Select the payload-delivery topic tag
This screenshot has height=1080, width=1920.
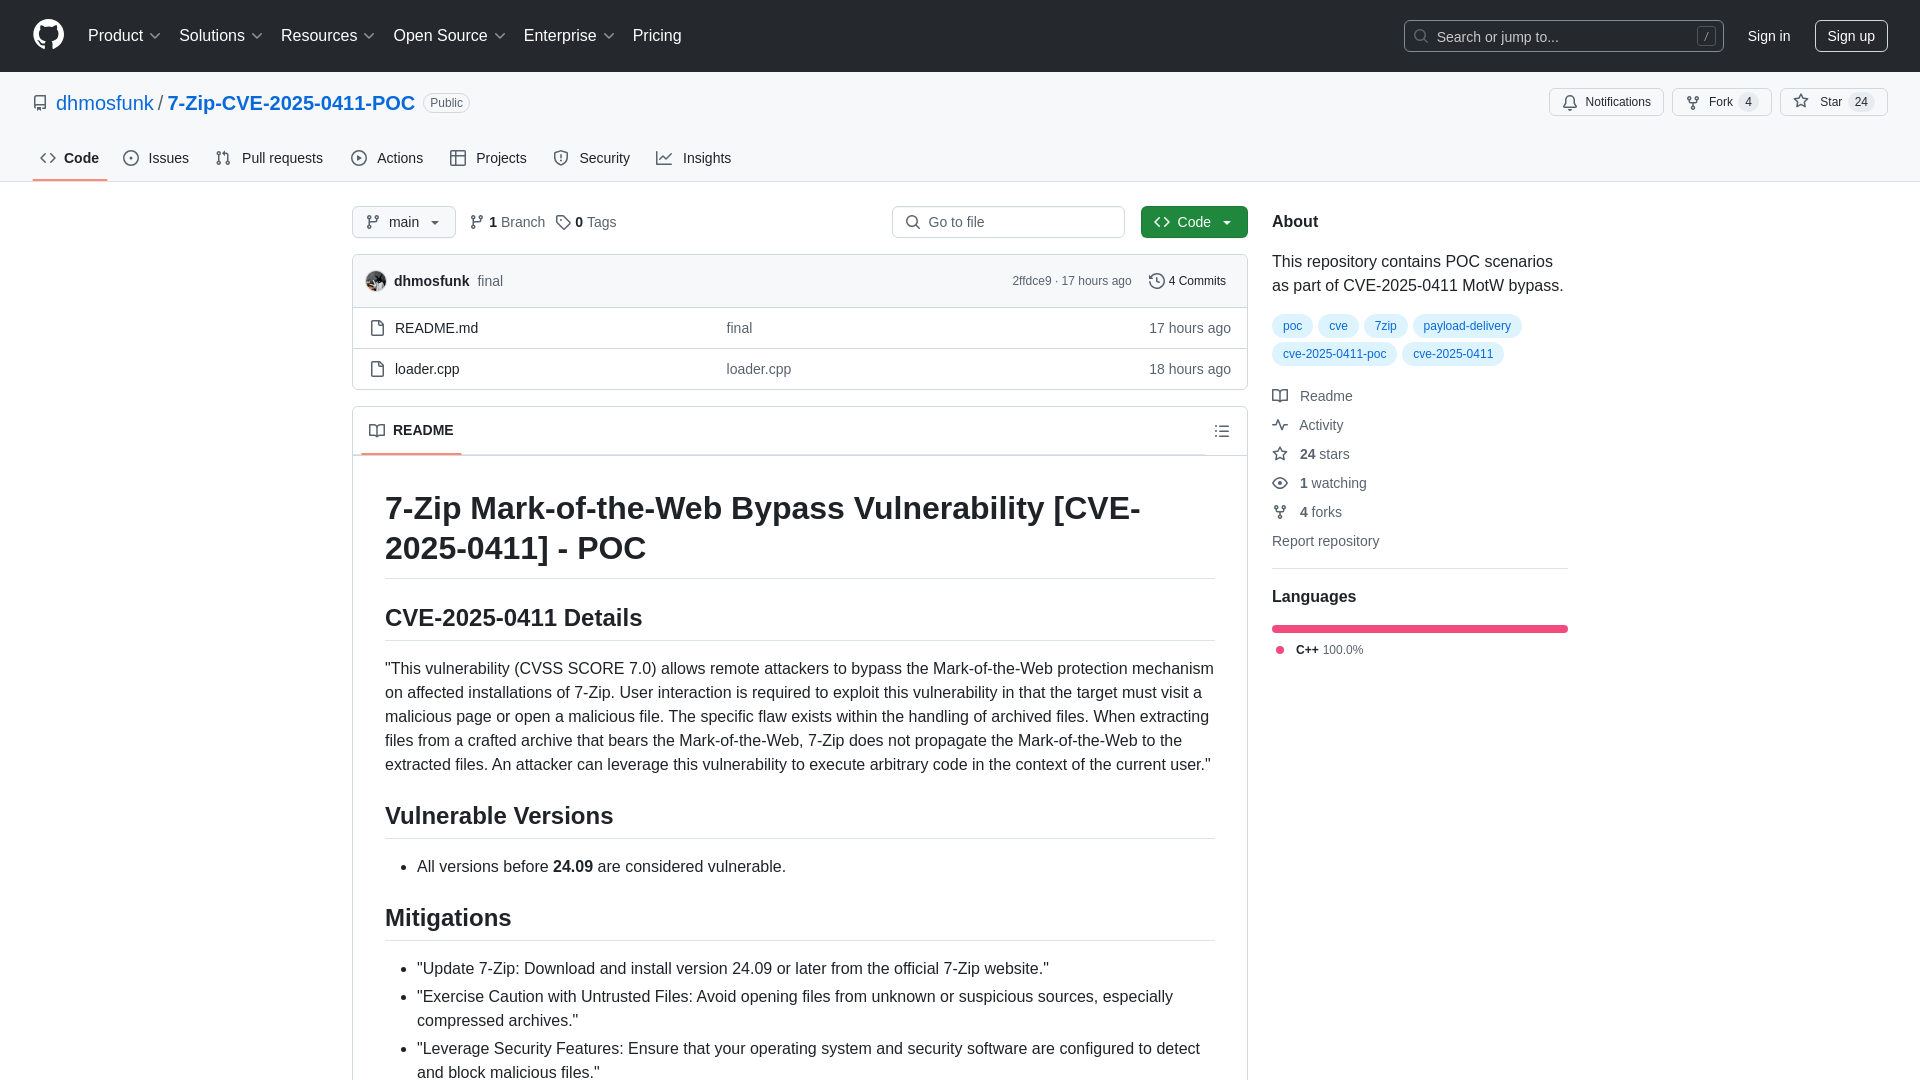(1467, 326)
